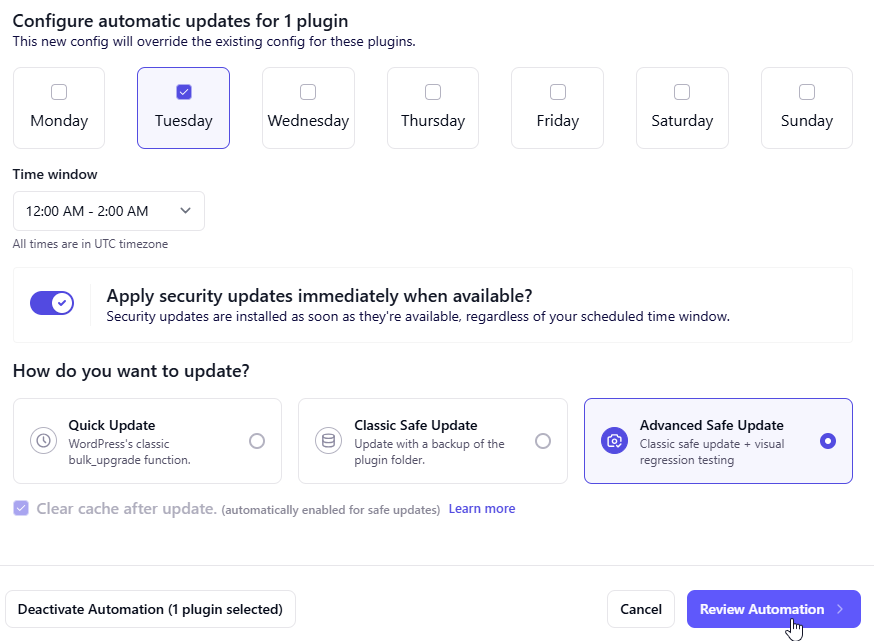Toggle off immediate security updates switch
This screenshot has height=641, width=874.
[52, 303]
